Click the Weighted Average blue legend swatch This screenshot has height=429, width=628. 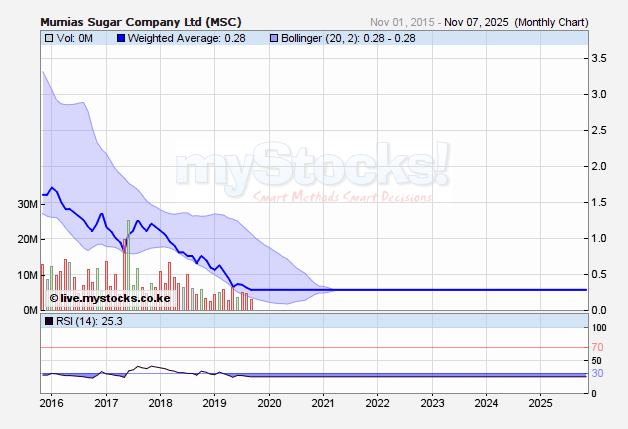(120, 38)
